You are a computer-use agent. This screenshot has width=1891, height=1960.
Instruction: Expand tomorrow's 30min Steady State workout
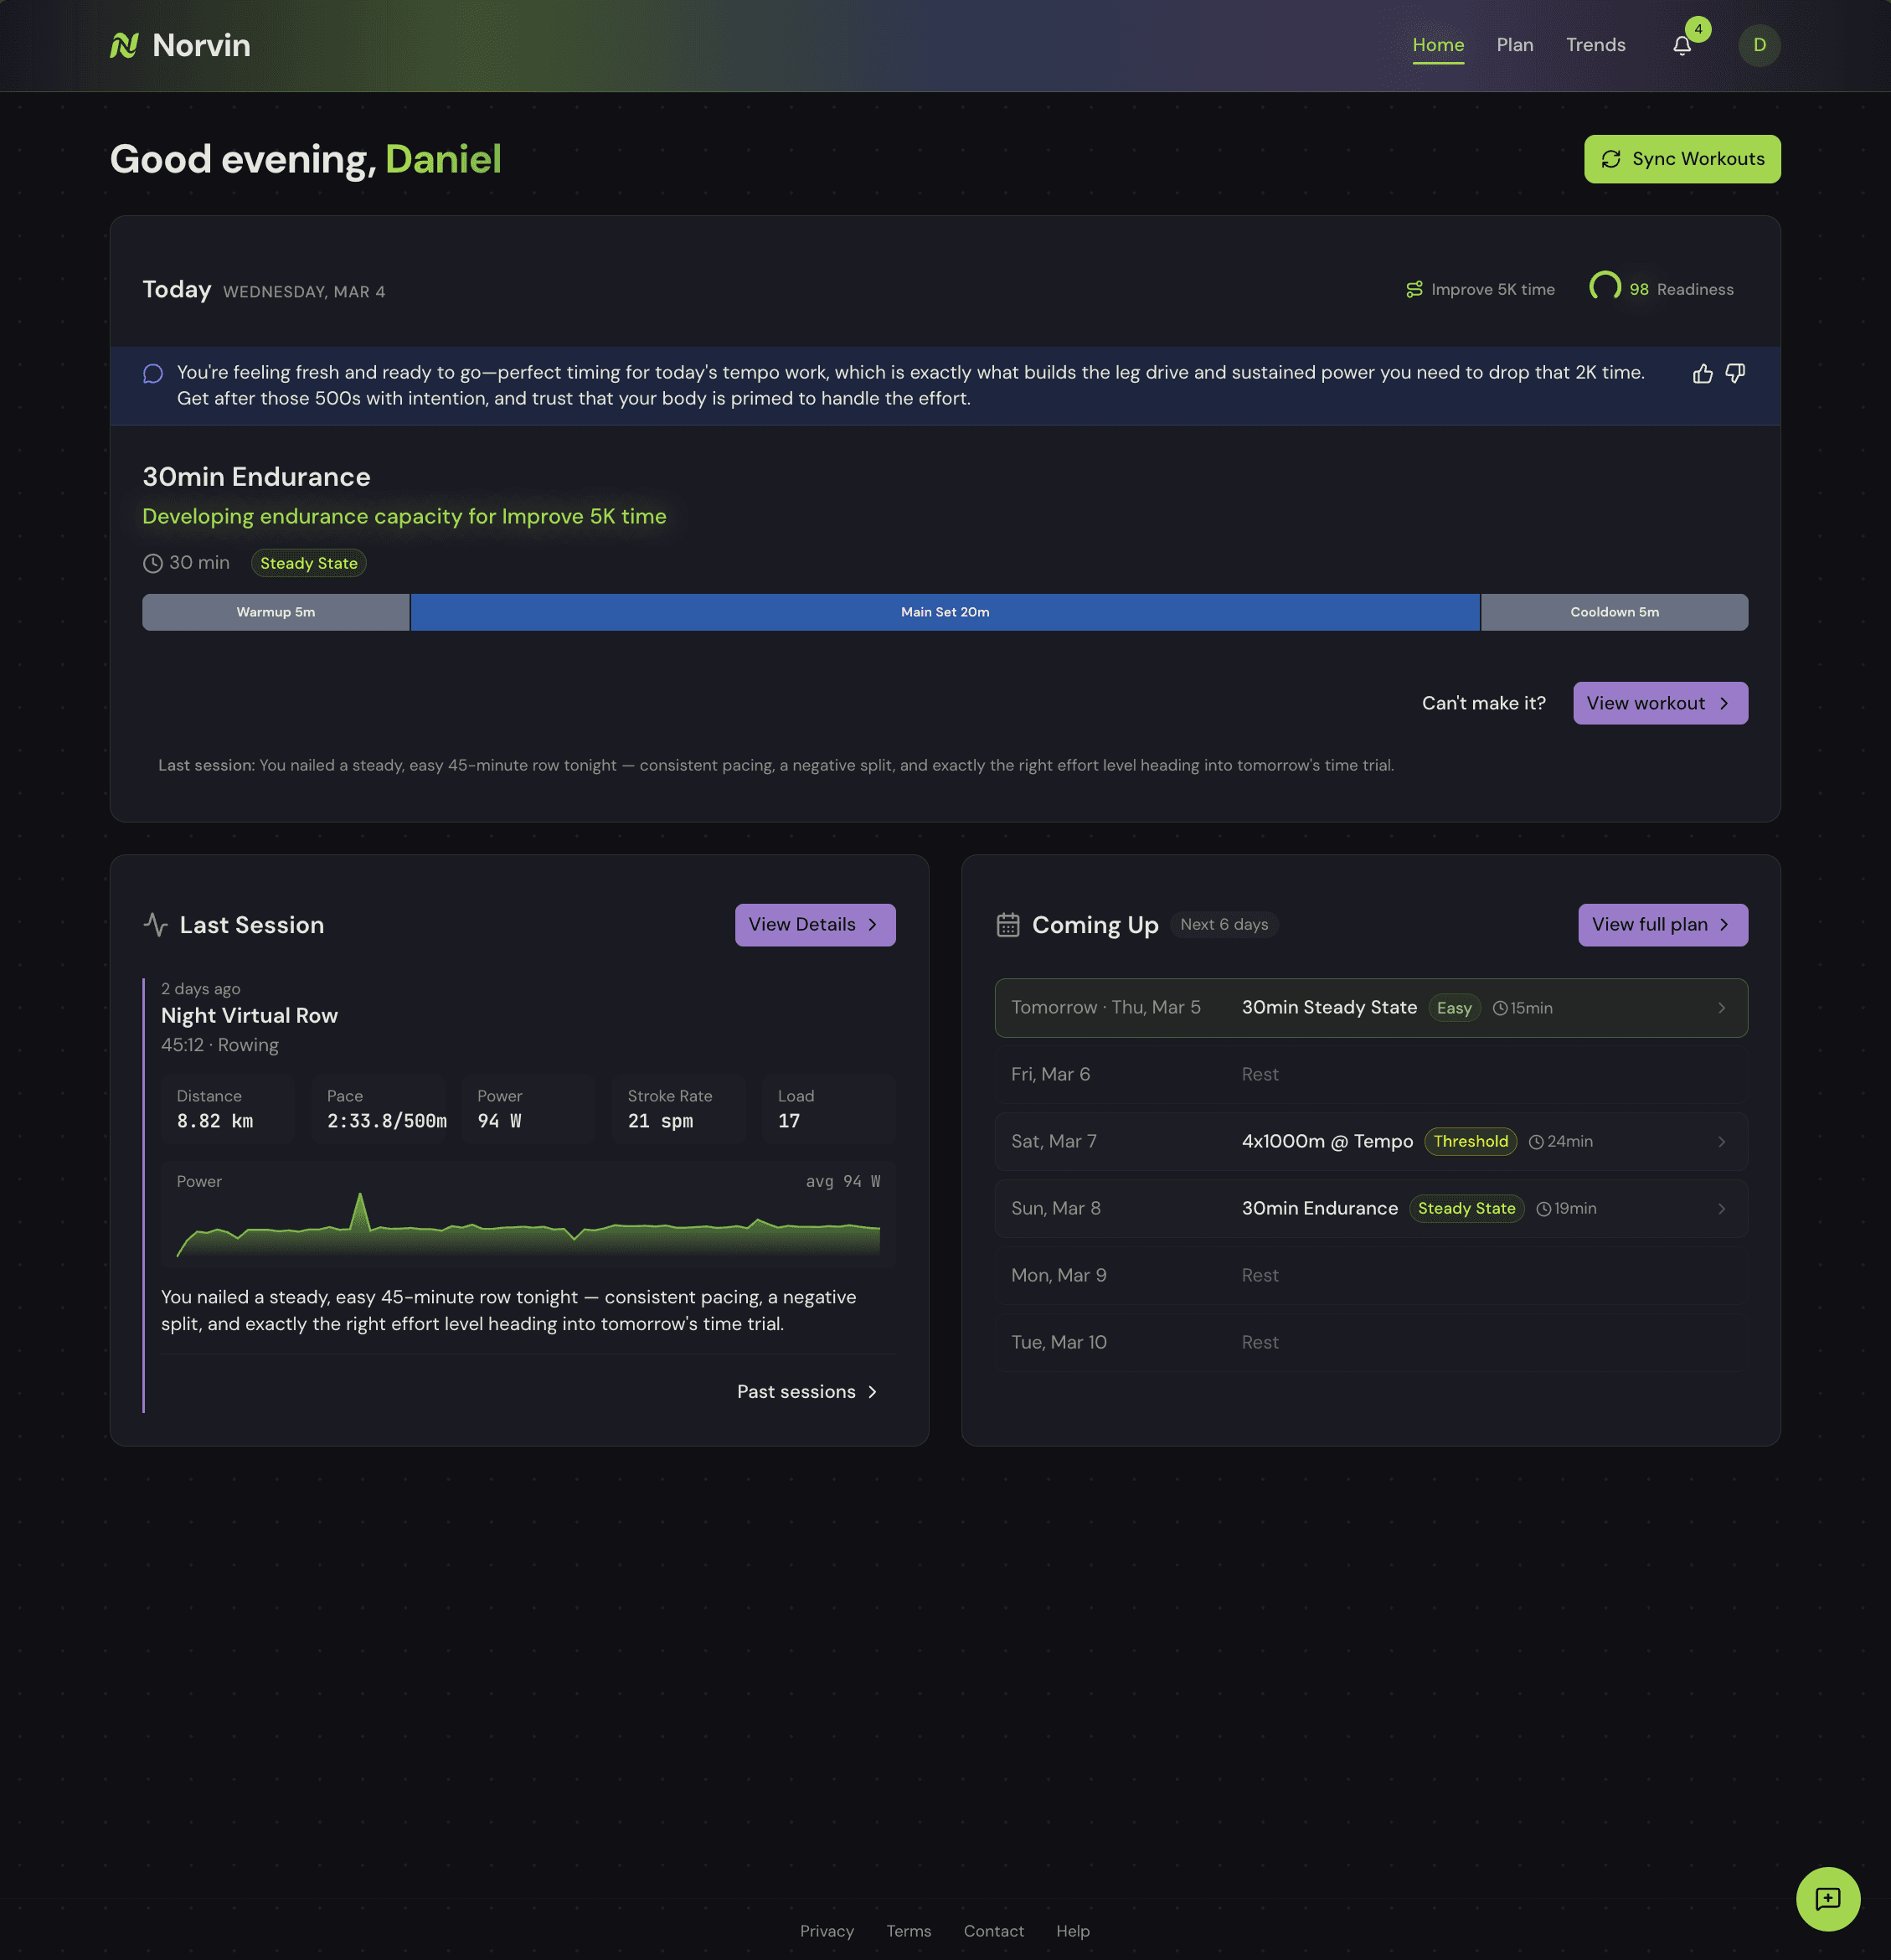coord(1370,1007)
